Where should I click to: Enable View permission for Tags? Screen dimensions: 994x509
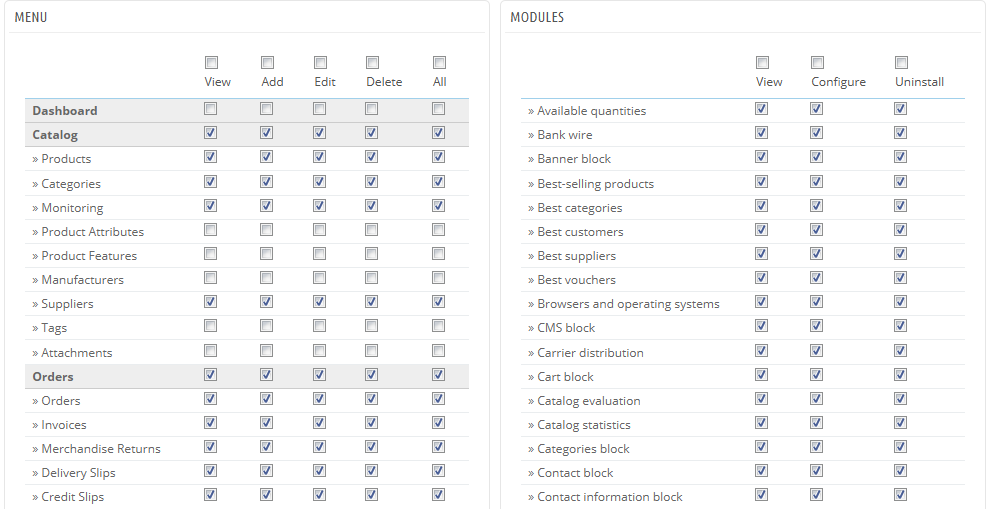pos(210,326)
